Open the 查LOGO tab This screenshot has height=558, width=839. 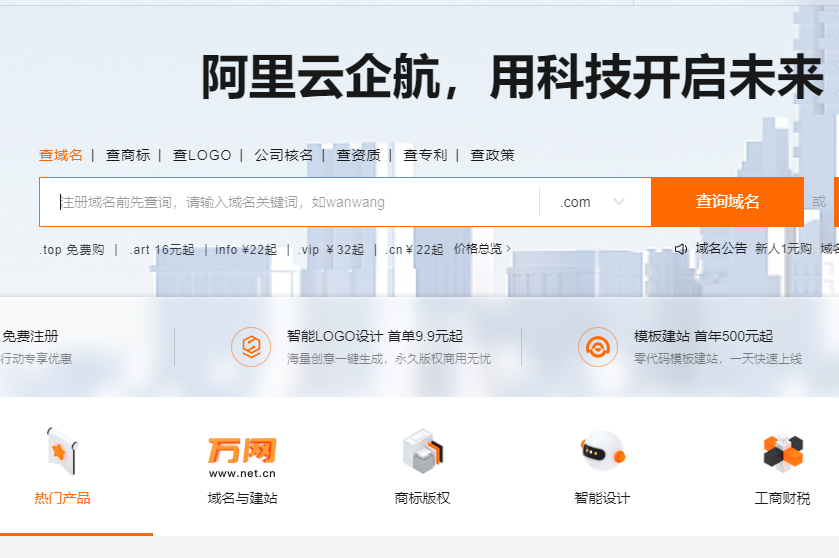pos(202,155)
